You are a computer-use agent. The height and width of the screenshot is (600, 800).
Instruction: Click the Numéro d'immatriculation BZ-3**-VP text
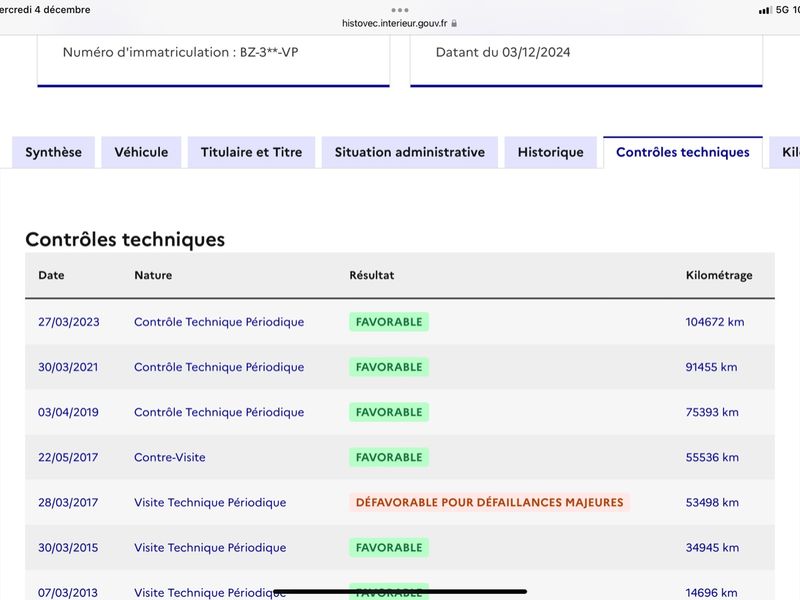[x=181, y=52]
